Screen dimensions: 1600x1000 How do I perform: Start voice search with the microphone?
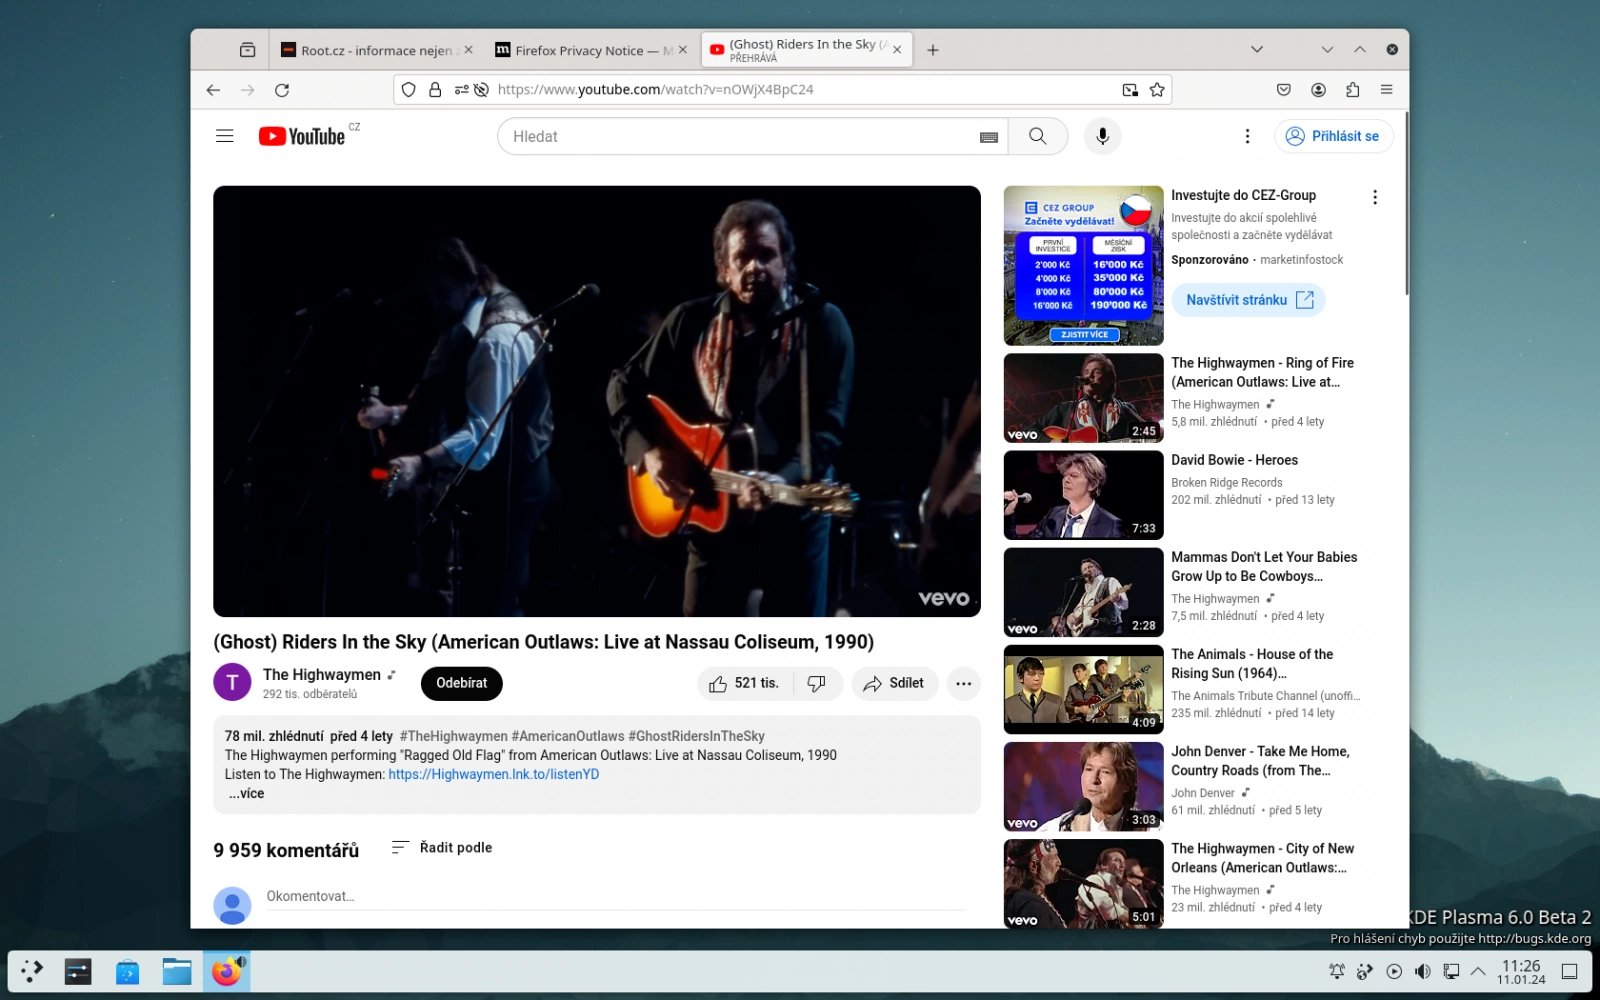point(1103,136)
